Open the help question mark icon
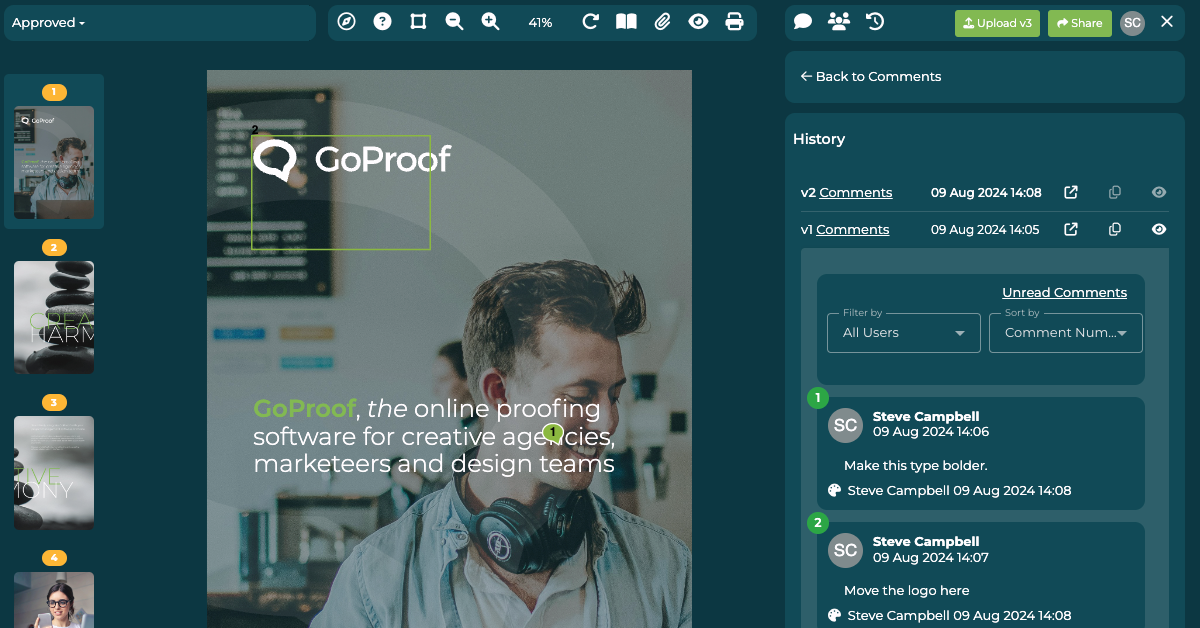This screenshot has height=628, width=1200. point(382,22)
